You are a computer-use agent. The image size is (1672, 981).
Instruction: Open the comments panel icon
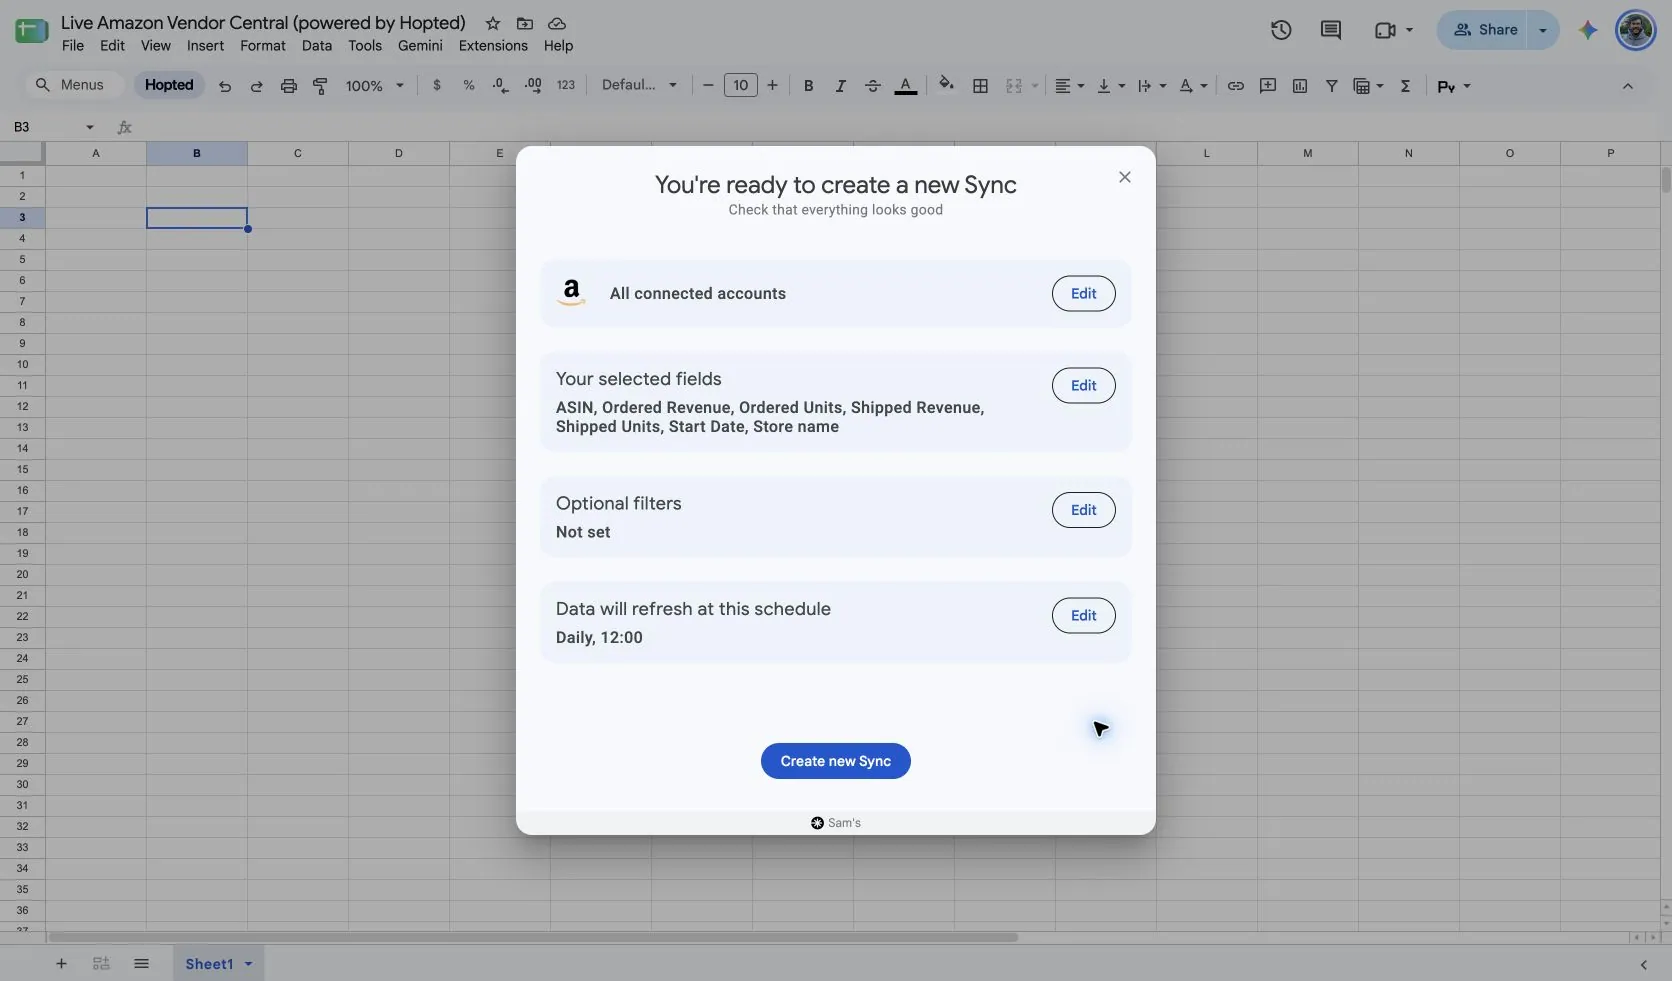1330,30
